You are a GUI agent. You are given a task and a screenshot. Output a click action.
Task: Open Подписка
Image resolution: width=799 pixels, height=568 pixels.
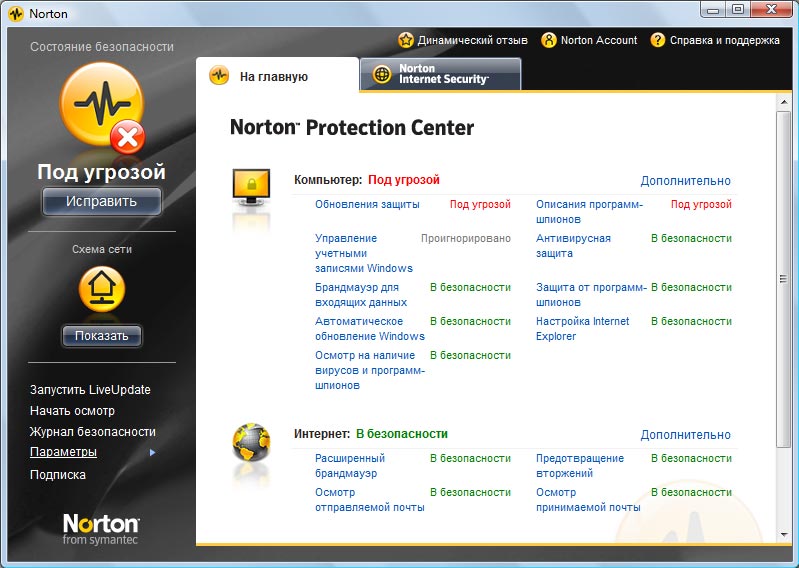(x=58, y=475)
